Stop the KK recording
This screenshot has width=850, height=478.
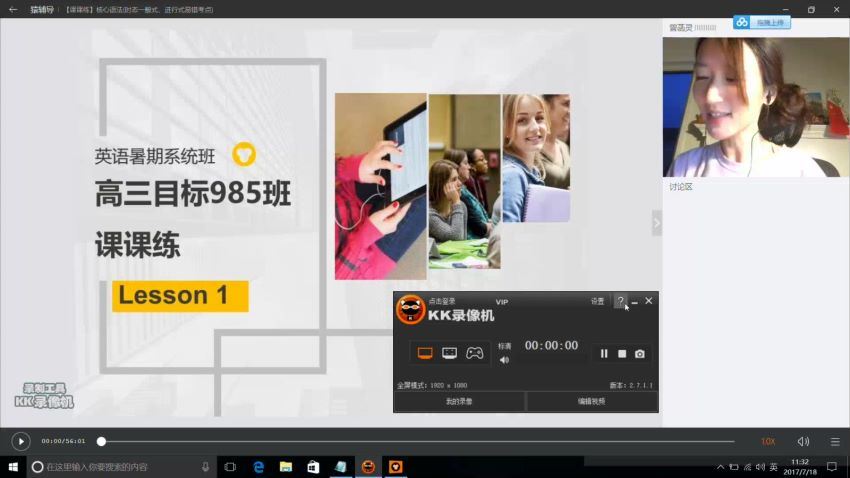[x=622, y=353]
